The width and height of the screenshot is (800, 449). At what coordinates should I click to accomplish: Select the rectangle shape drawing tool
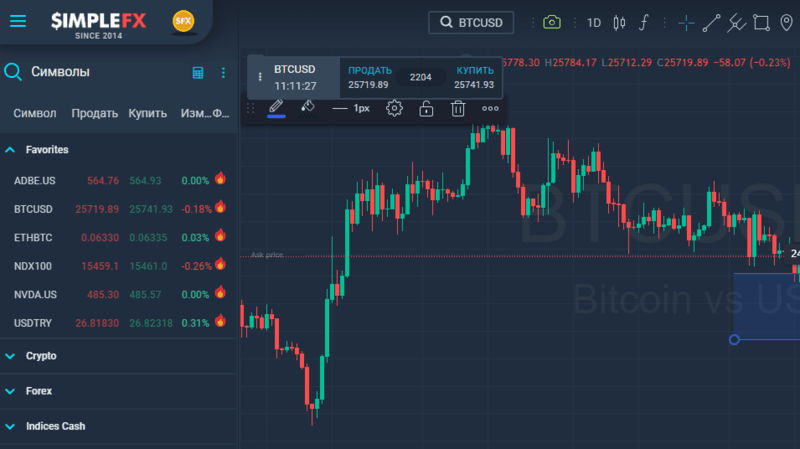[761, 23]
